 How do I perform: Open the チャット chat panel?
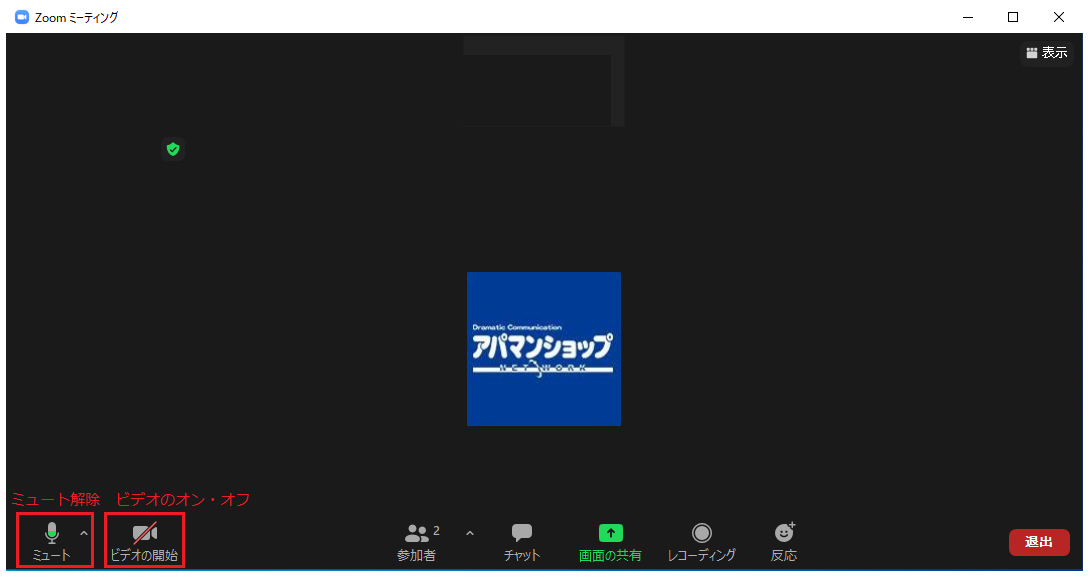pyautogui.click(x=522, y=542)
